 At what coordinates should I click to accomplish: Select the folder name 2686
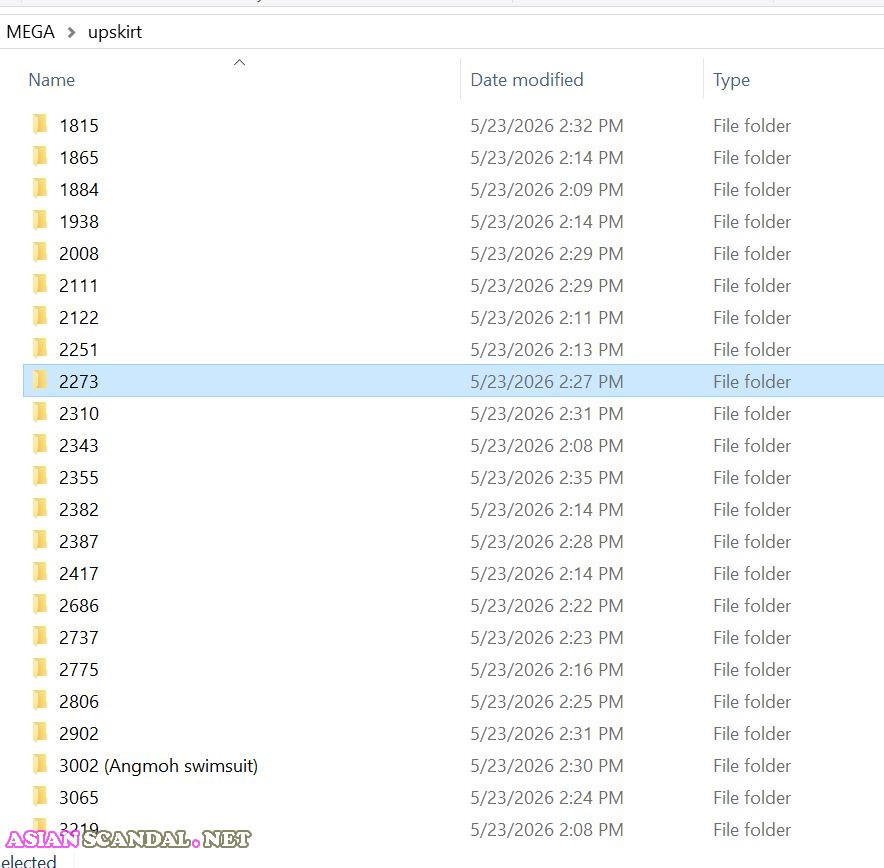pos(79,605)
